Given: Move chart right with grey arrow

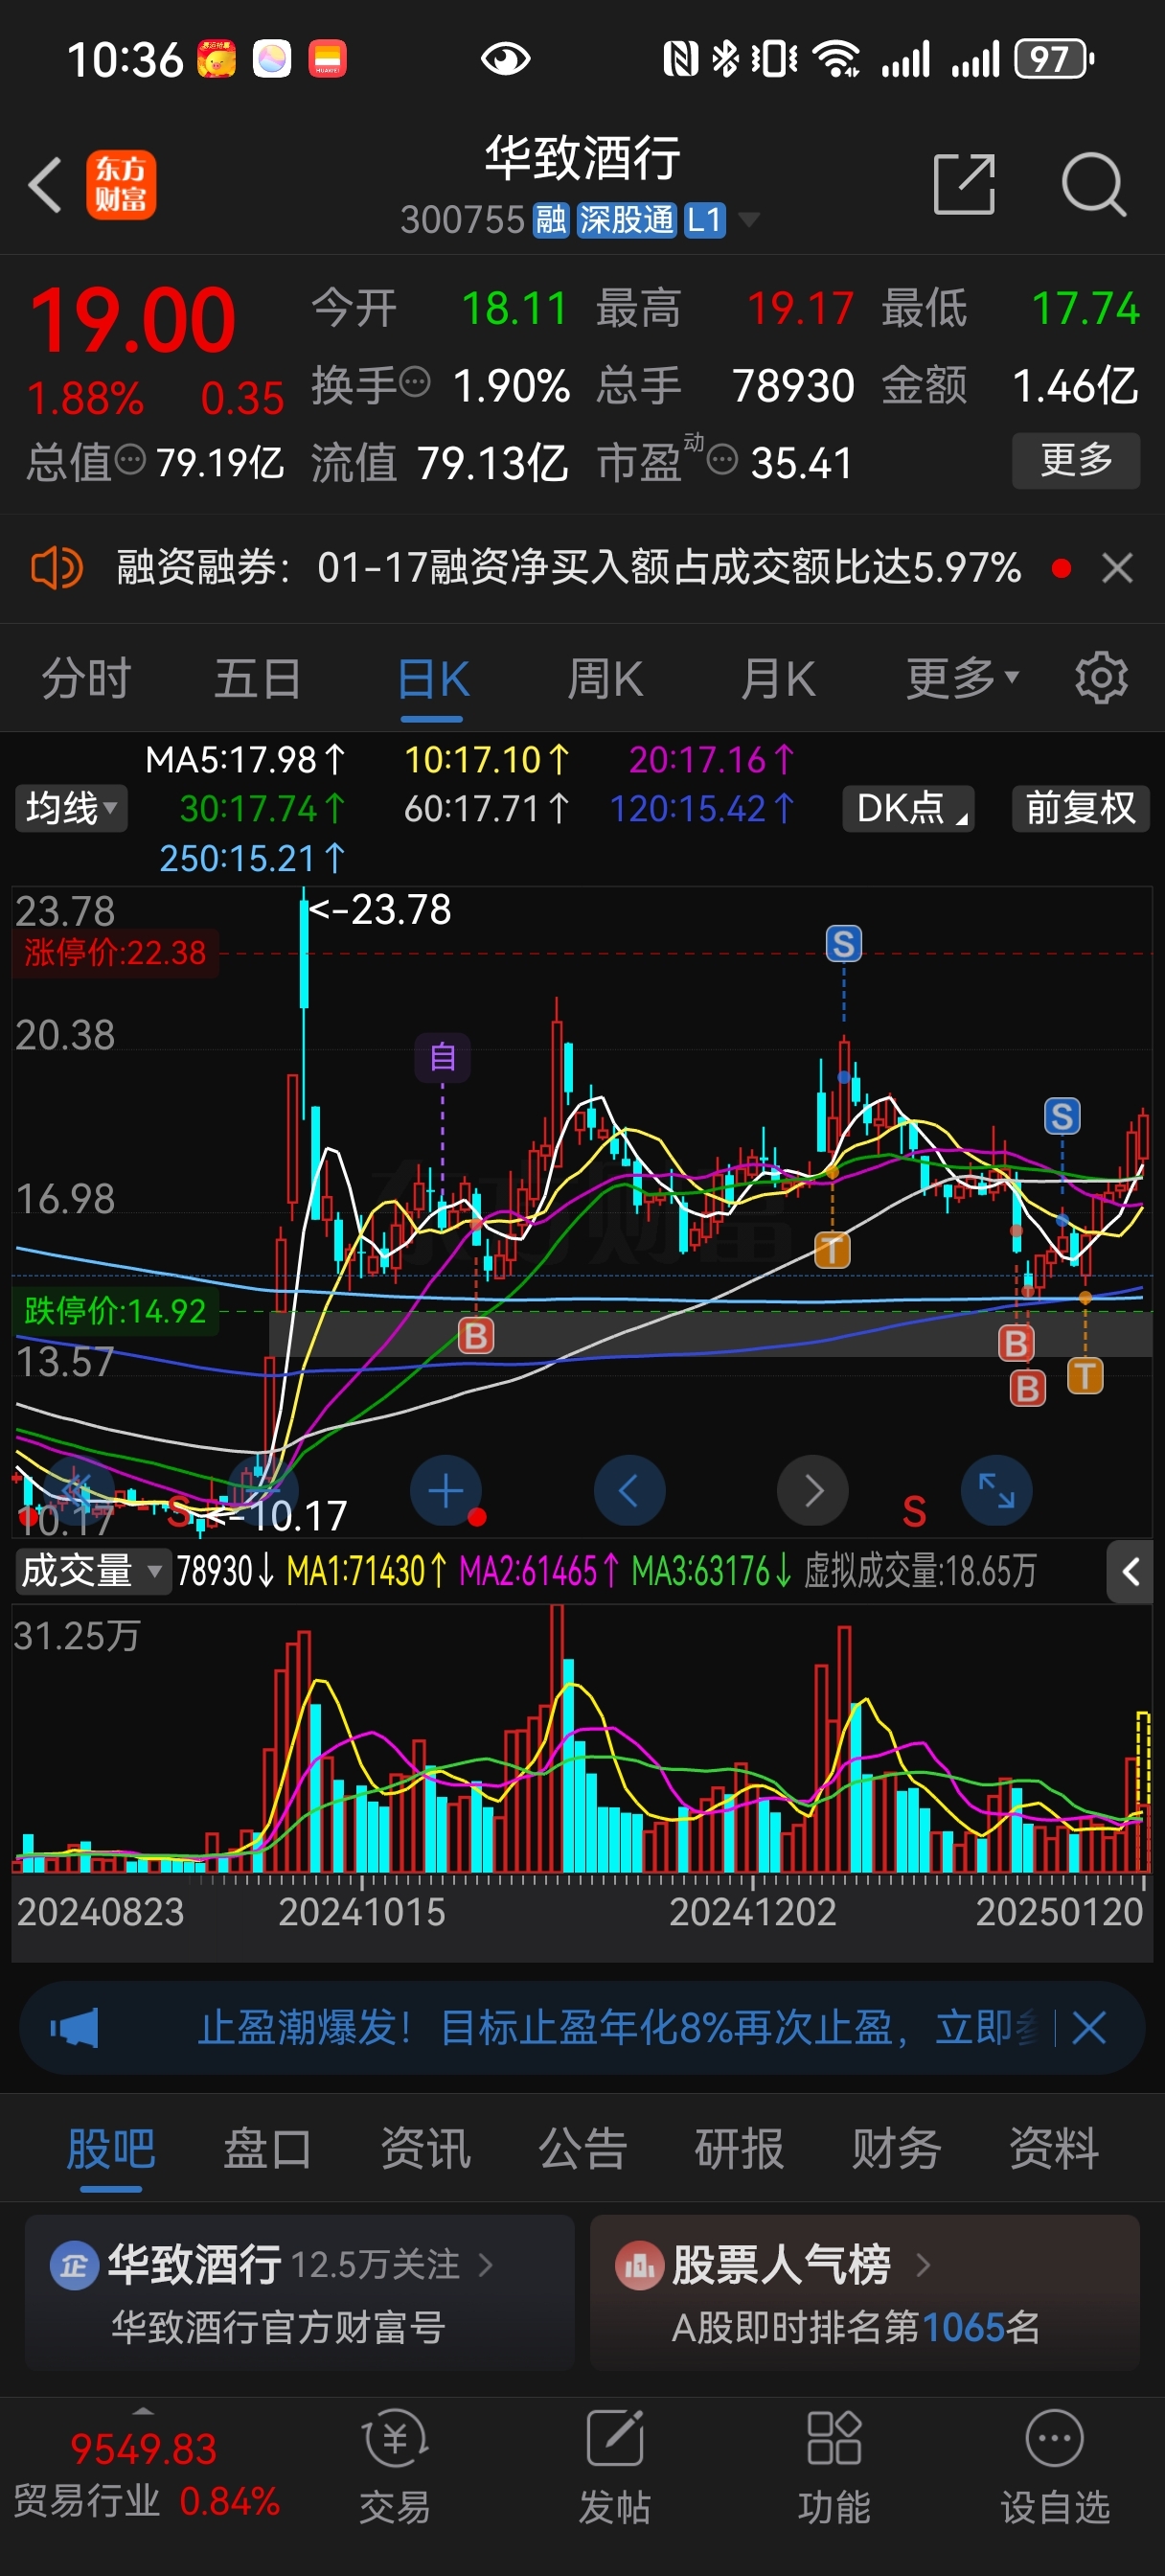Looking at the screenshot, I should [x=813, y=1491].
